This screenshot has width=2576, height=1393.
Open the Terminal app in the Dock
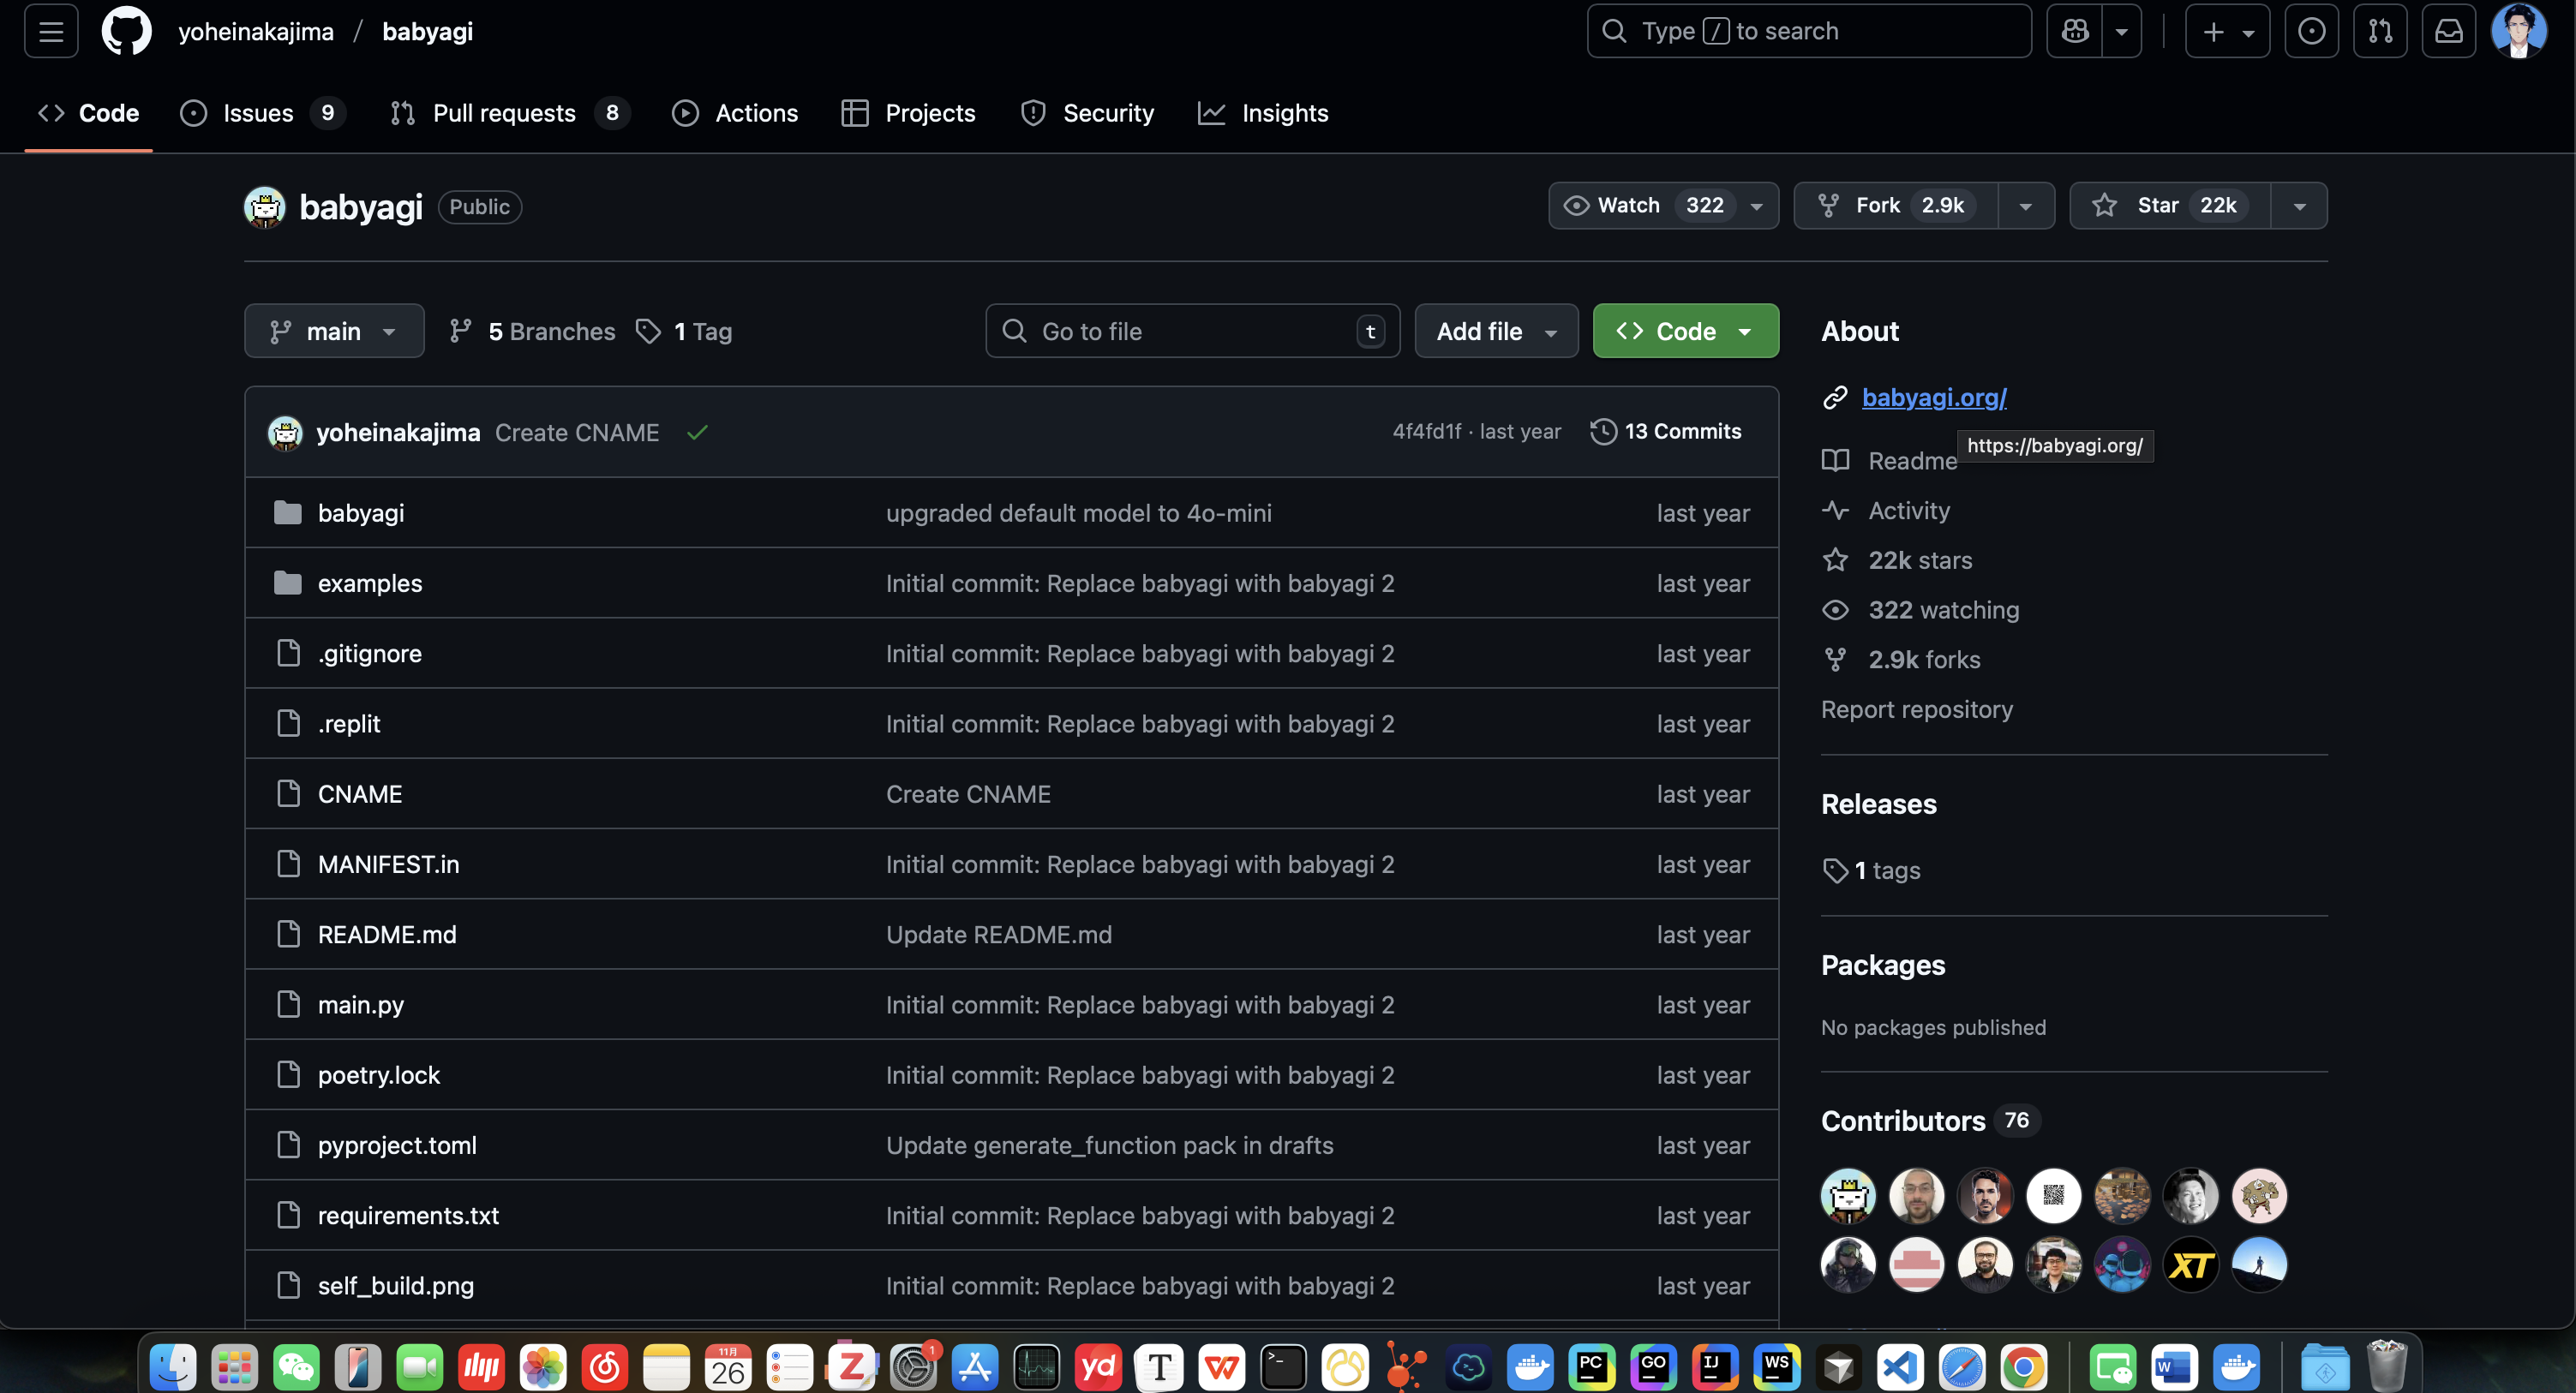(1283, 1366)
